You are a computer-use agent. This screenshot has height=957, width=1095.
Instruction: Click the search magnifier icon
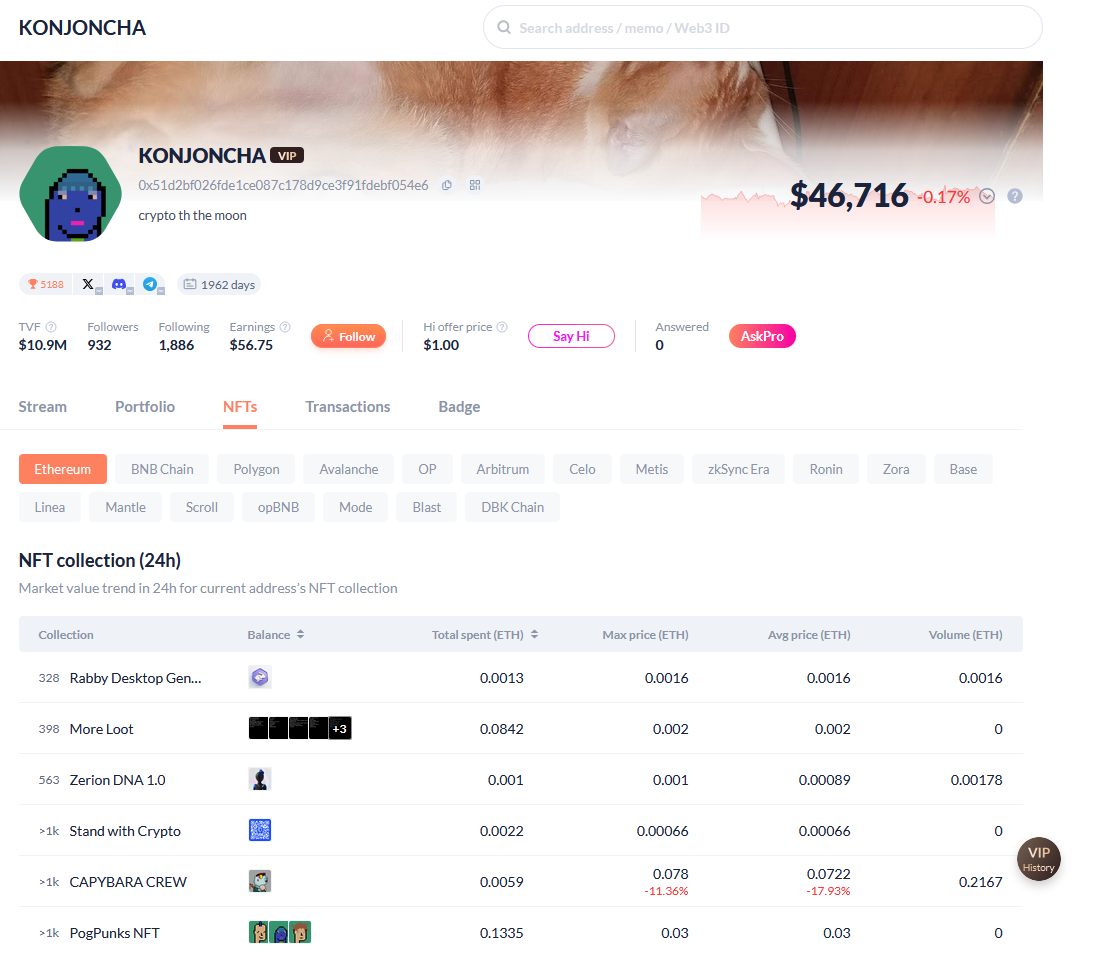tap(504, 28)
